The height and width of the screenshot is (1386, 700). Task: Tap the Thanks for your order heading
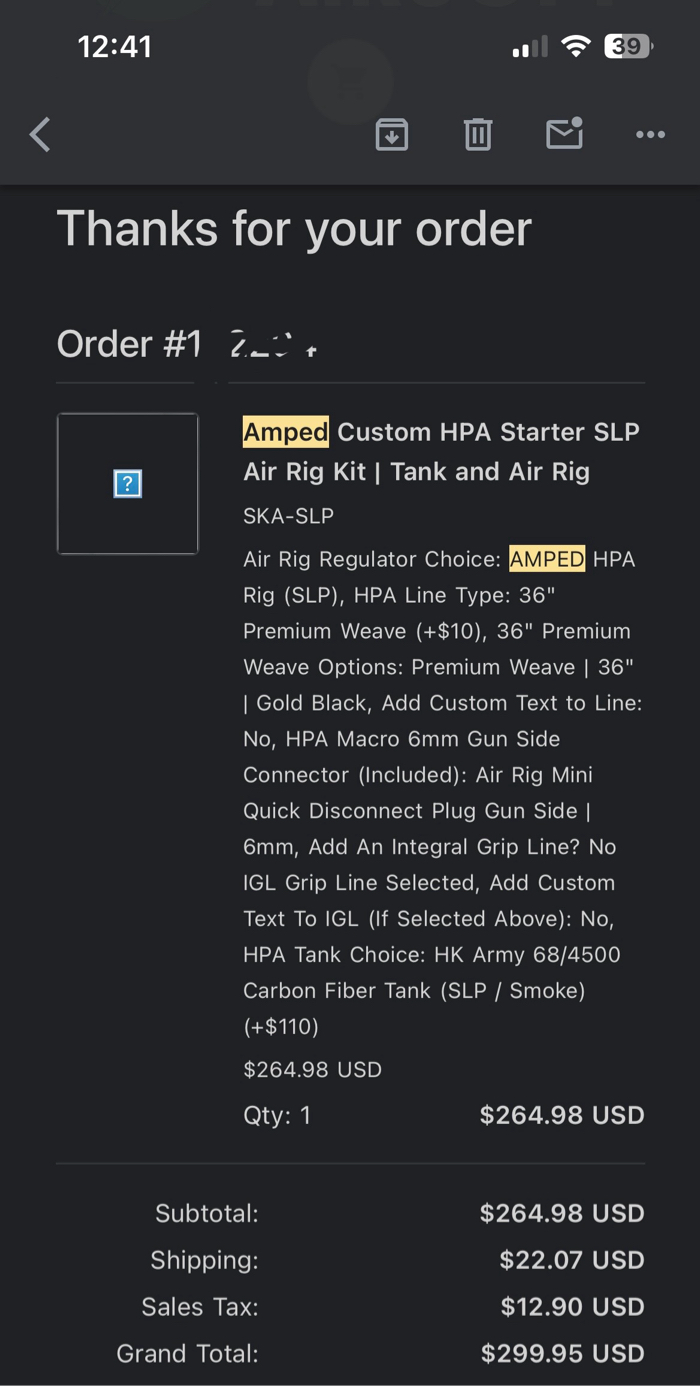click(294, 229)
